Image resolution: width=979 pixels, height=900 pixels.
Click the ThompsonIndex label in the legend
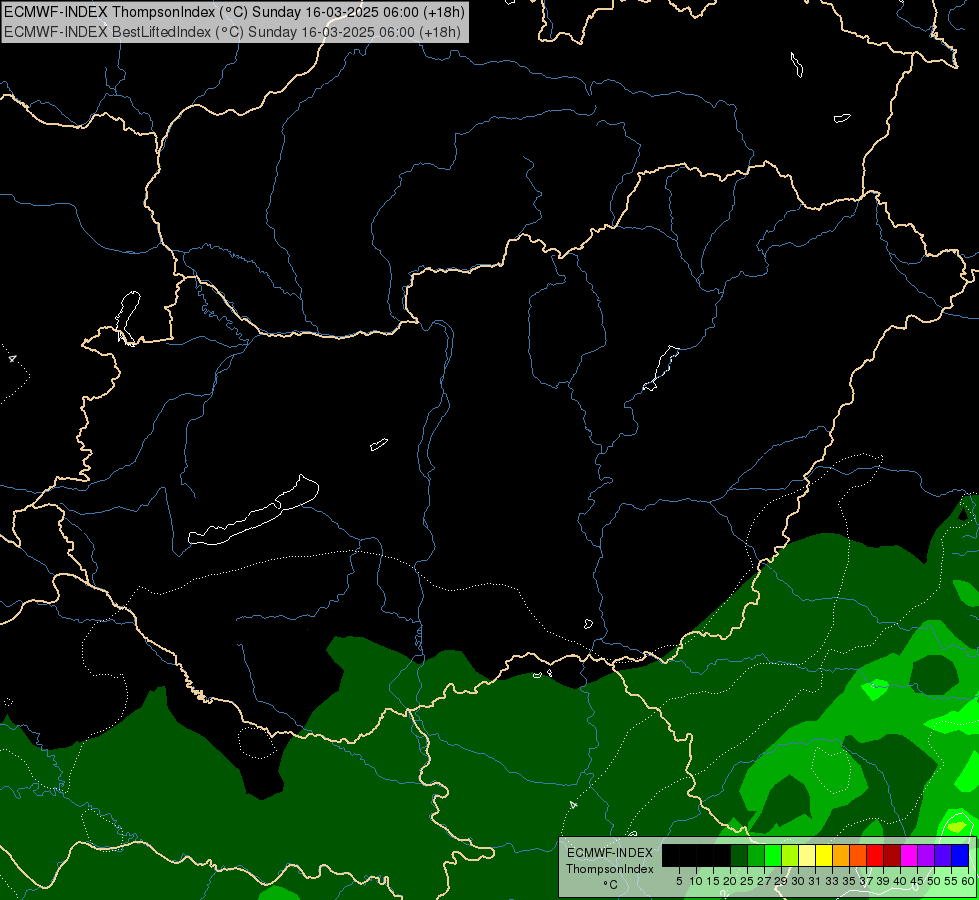point(610,869)
